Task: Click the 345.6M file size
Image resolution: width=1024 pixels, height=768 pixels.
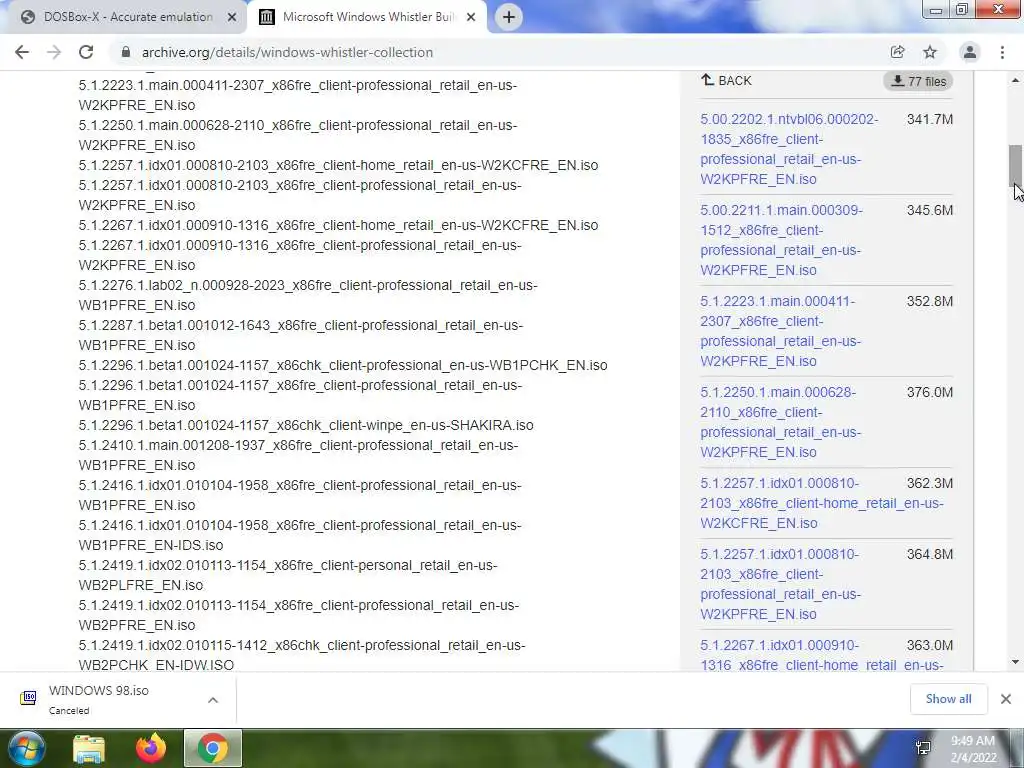Action: (929, 210)
